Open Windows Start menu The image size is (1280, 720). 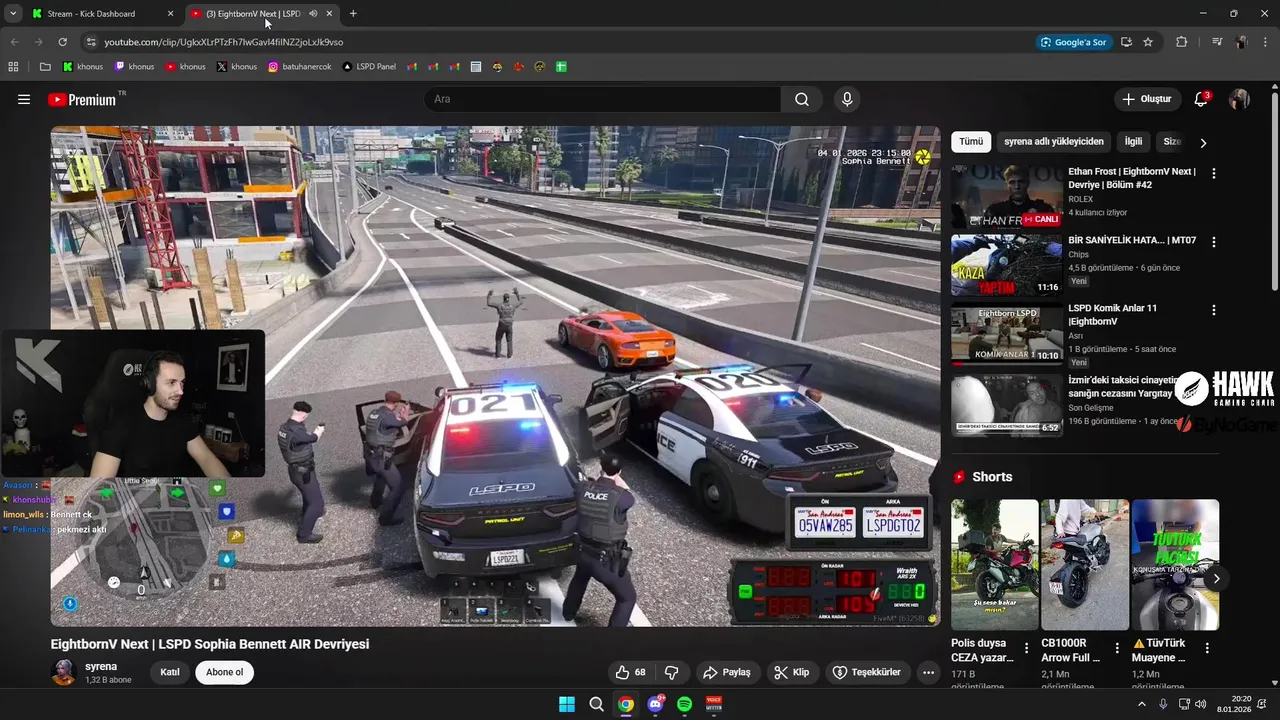[567, 704]
